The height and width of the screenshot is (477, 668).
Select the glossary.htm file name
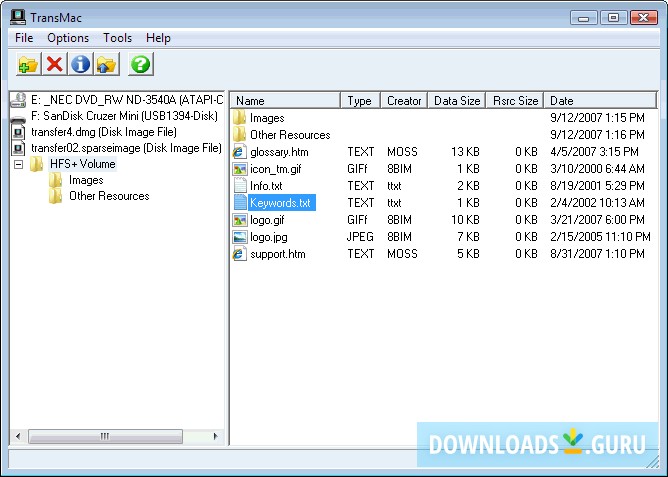point(279,152)
